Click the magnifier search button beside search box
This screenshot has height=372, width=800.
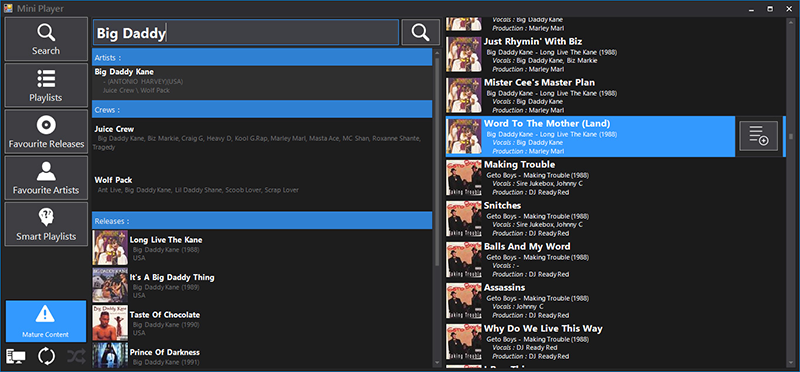coord(420,33)
